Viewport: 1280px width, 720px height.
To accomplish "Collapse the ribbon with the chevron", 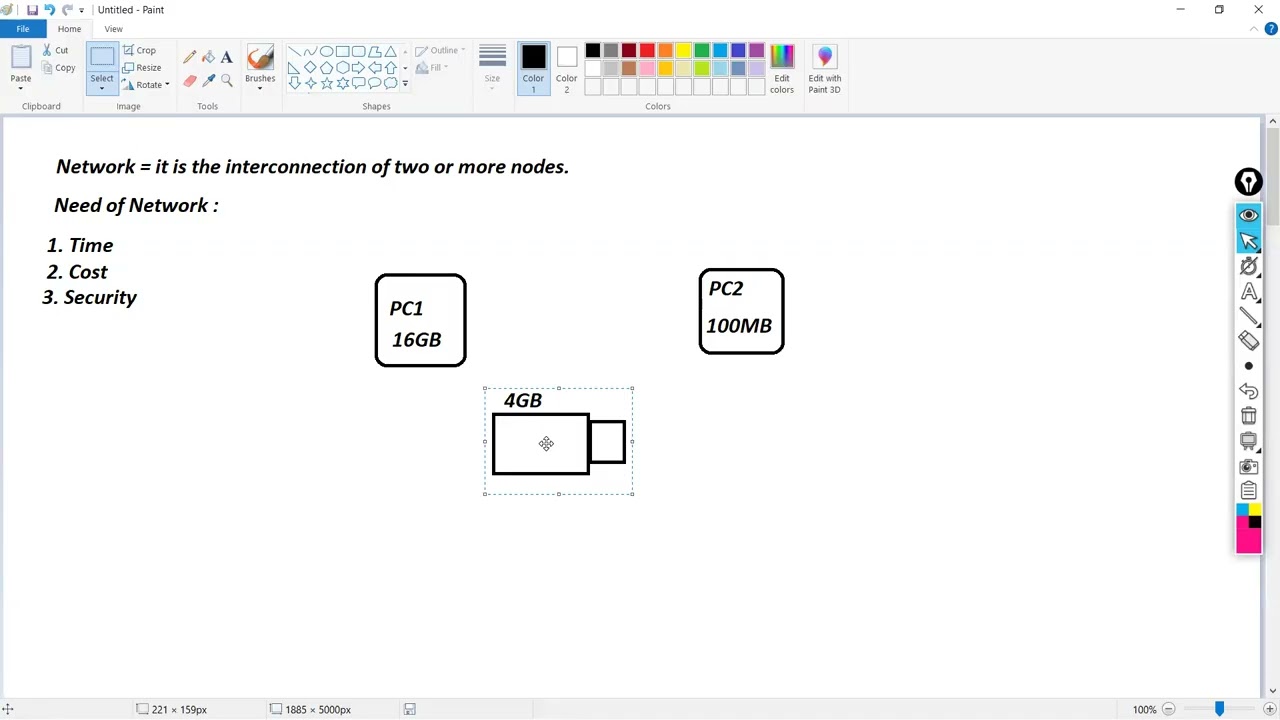I will coord(1254,29).
